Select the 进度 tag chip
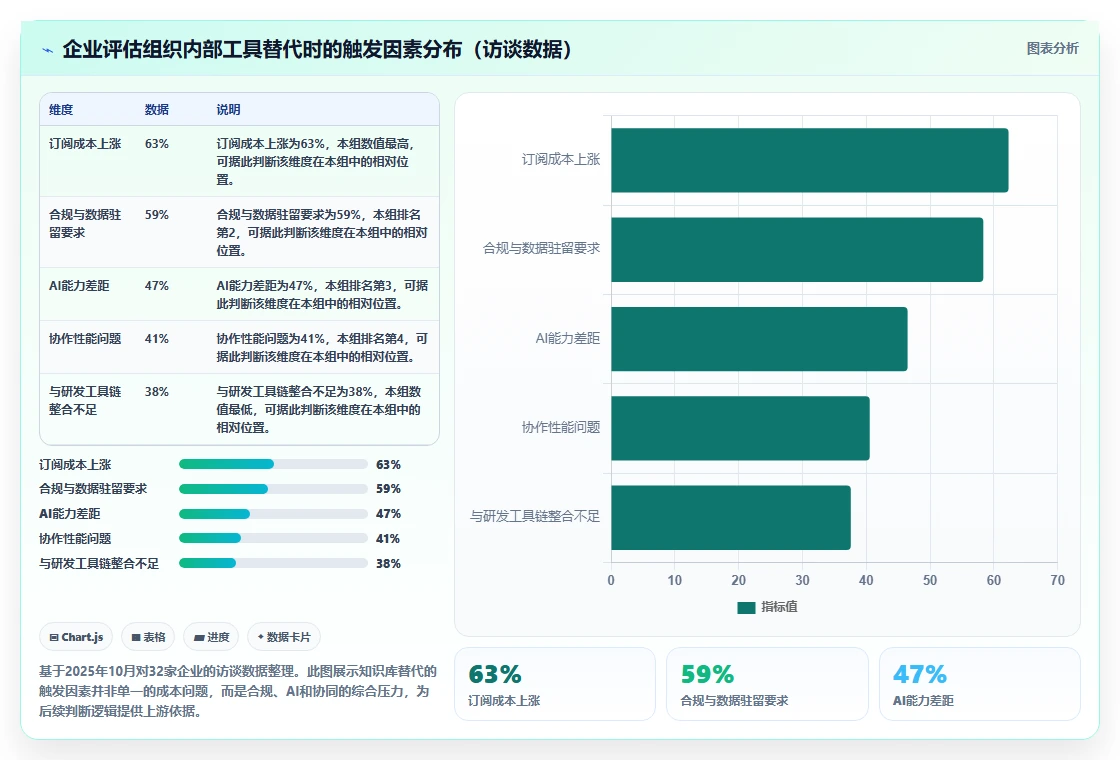Screen dimensions: 1120x760 coord(211,637)
